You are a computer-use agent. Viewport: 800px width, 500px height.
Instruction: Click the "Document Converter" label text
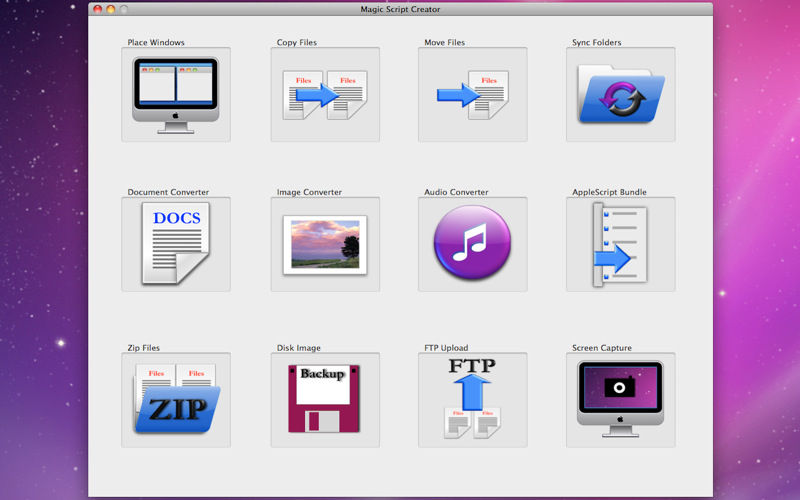tap(168, 192)
